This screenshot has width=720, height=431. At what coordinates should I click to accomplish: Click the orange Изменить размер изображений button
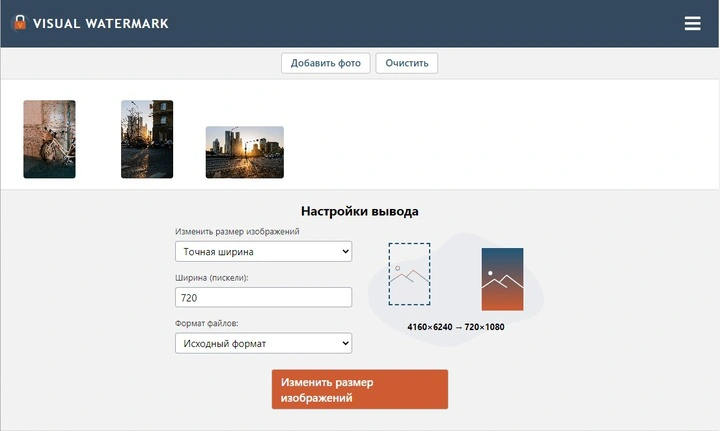(x=359, y=390)
